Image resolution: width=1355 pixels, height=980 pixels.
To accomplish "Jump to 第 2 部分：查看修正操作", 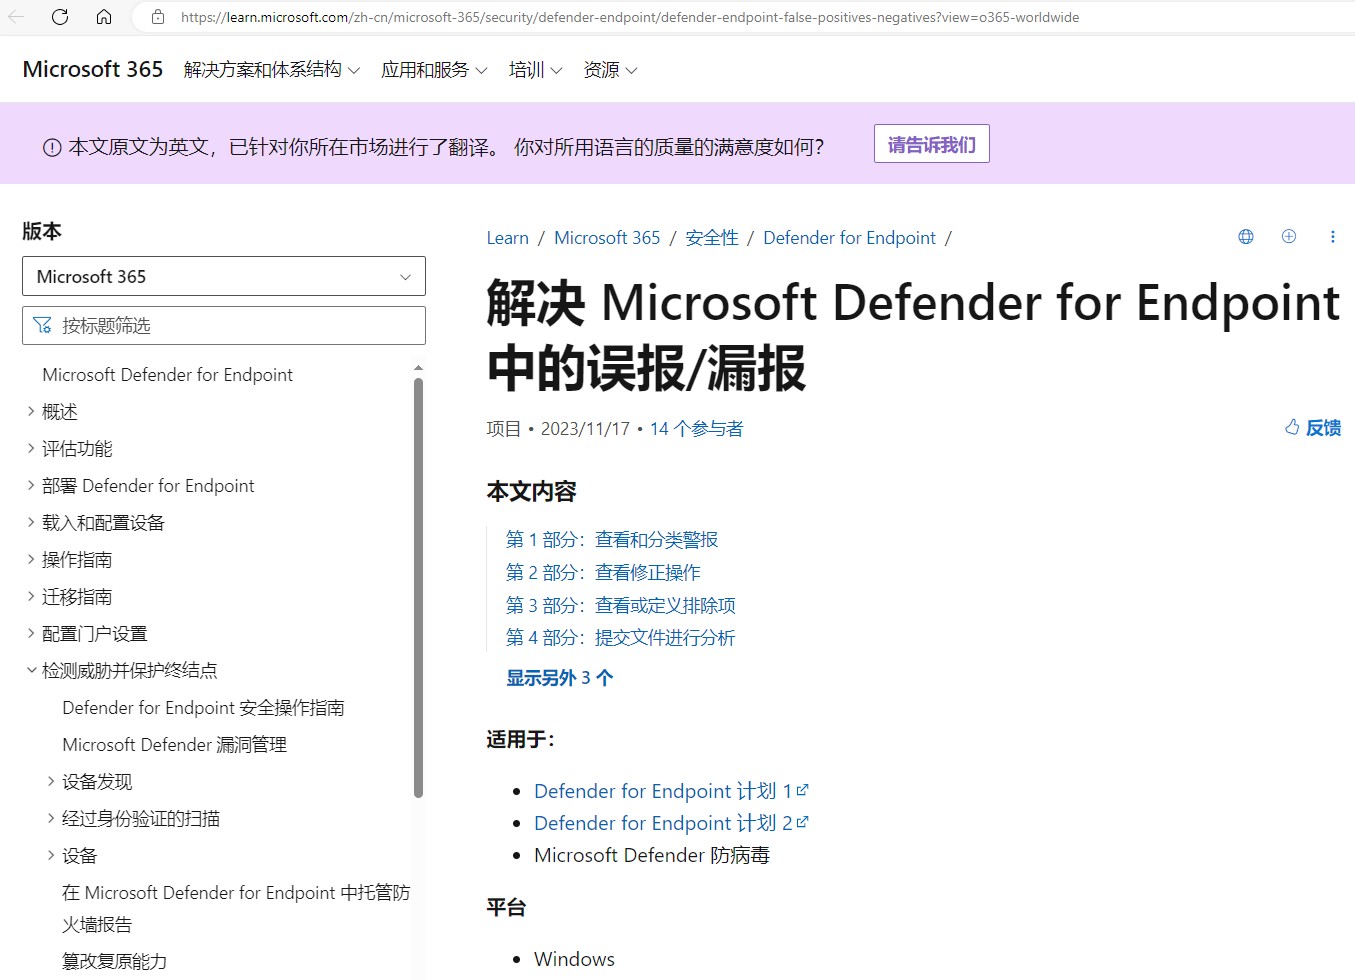I will (603, 573).
